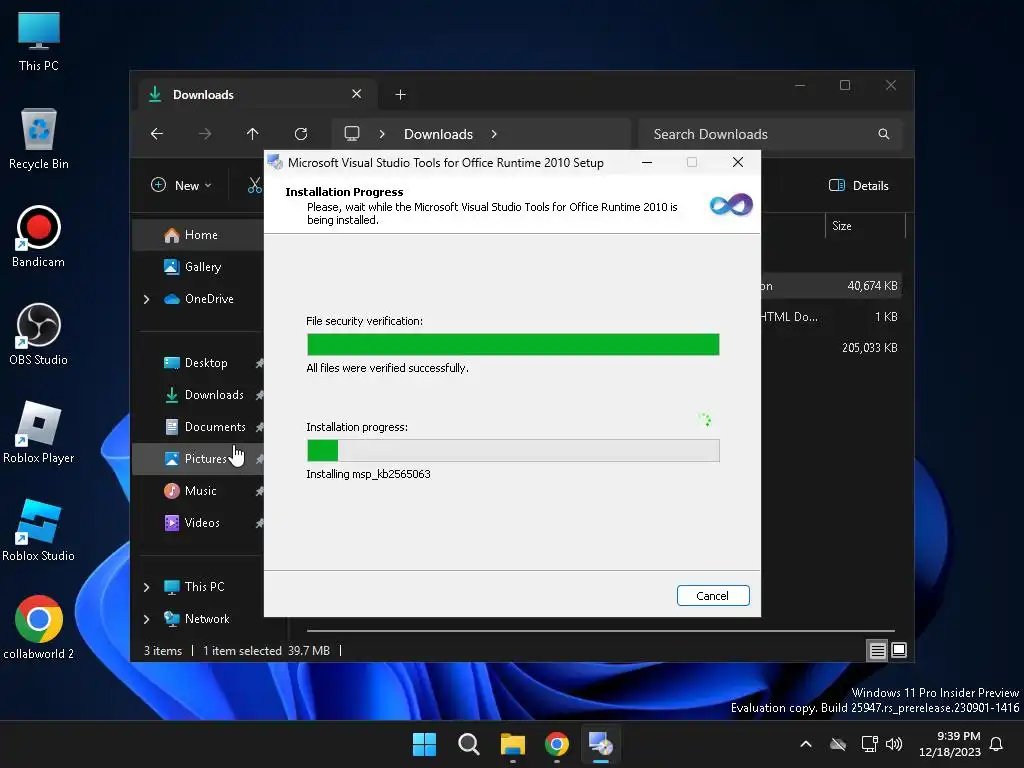Open OneDrive in the navigation pane
This screenshot has width=1024, height=768.
[199, 298]
